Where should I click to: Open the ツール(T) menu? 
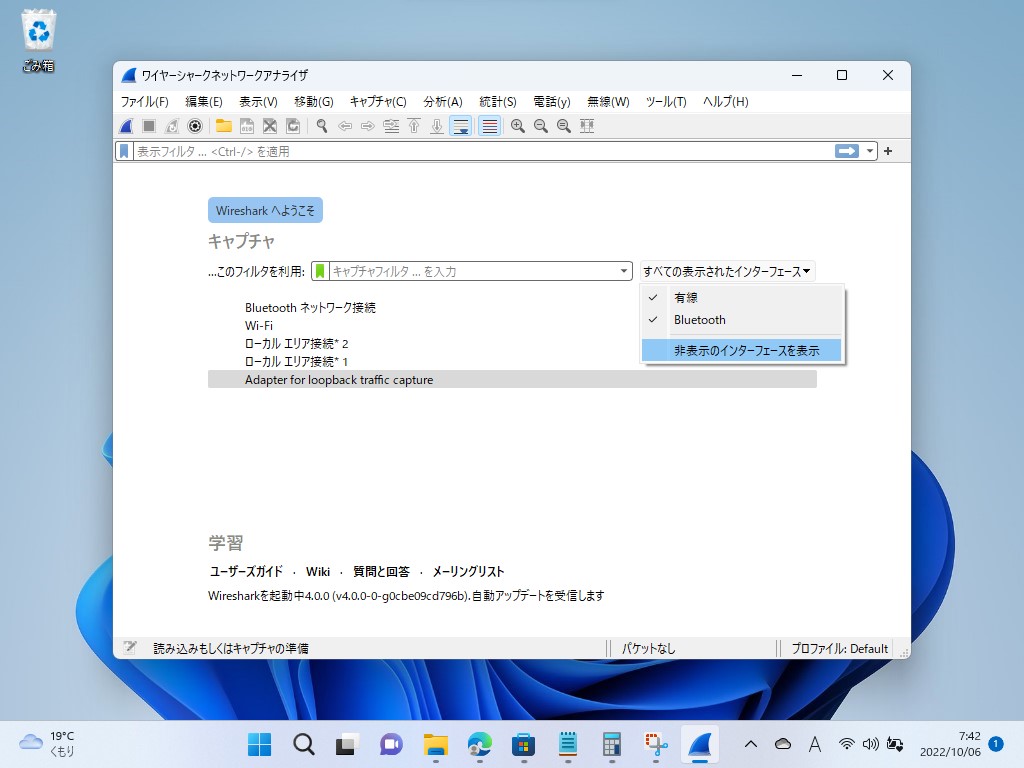pos(666,102)
